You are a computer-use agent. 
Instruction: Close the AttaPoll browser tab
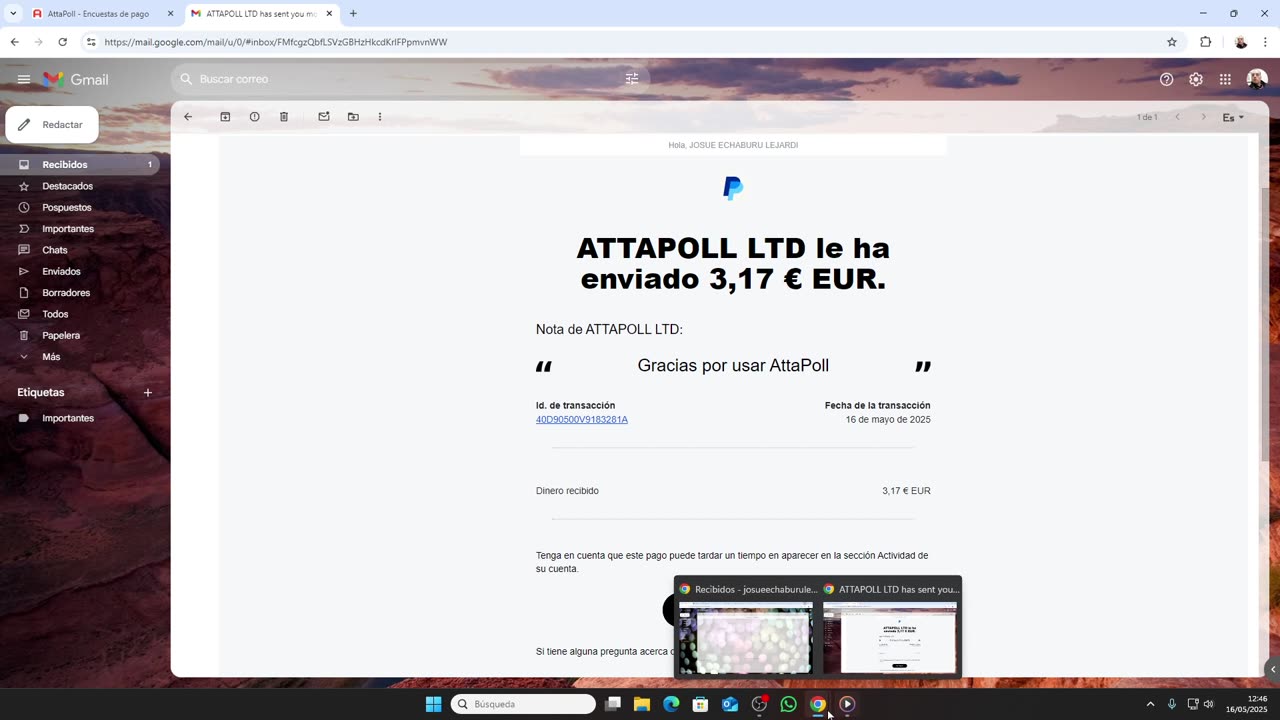point(170,14)
